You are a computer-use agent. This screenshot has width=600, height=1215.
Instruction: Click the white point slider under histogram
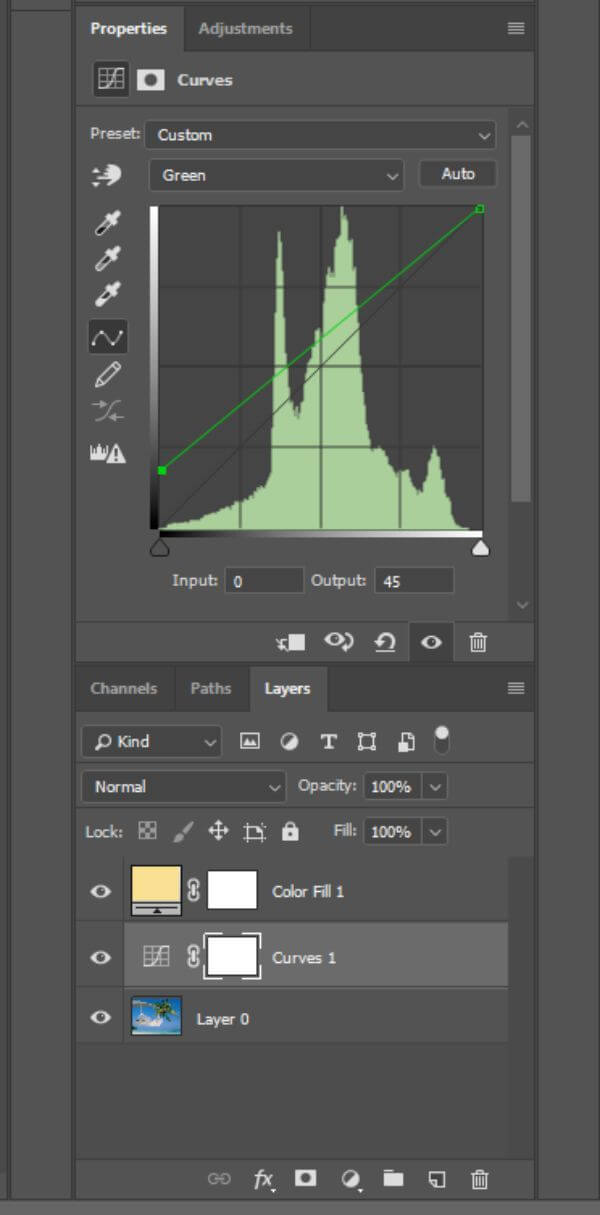tap(480, 548)
